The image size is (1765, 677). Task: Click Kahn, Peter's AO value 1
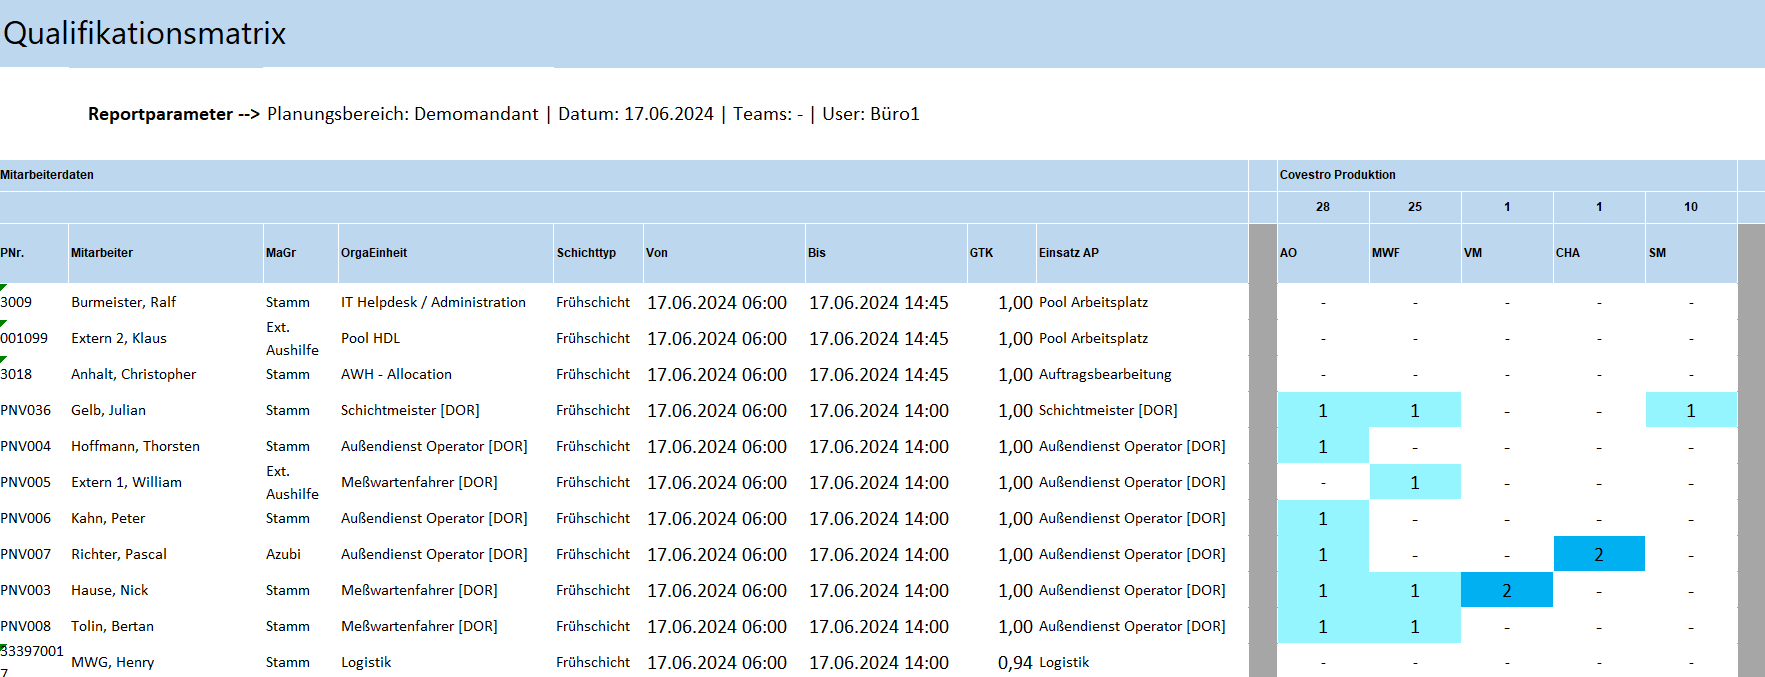pyautogui.click(x=1323, y=518)
